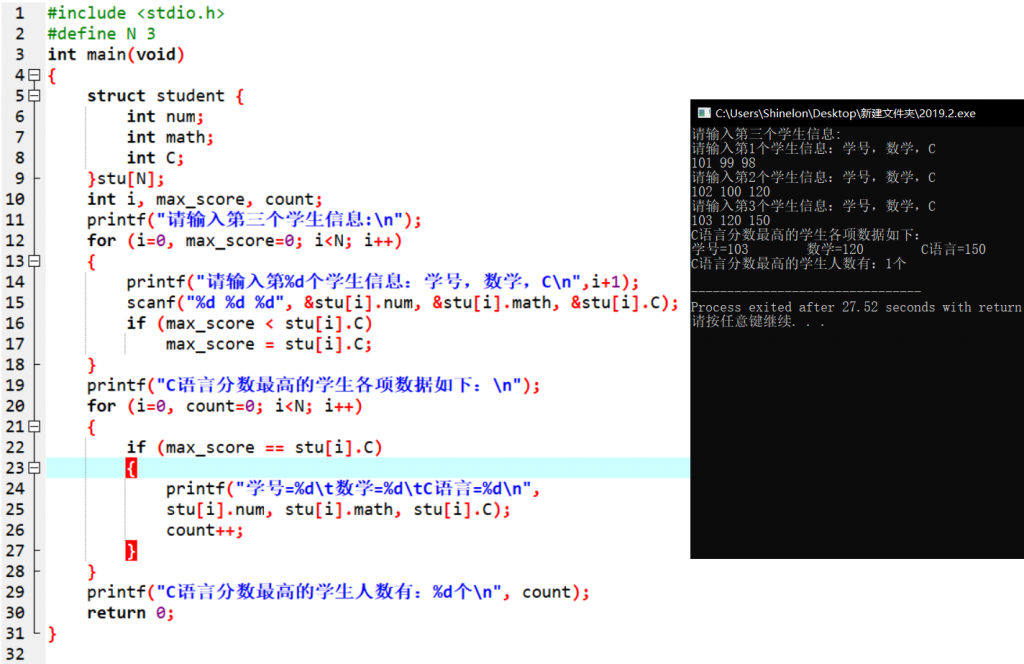This screenshot has height=664, width=1024.
Task: Click the printf statement on line 29
Action: click(x=338, y=592)
